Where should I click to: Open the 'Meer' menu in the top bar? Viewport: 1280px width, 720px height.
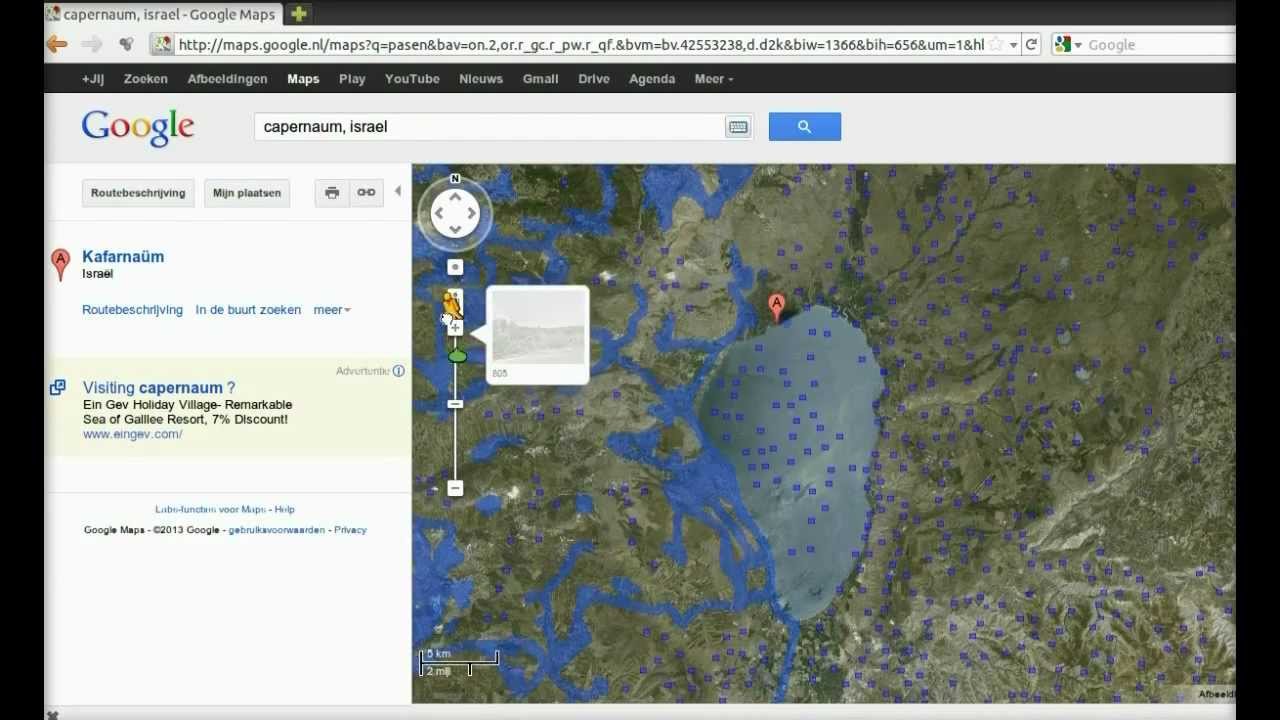(713, 79)
